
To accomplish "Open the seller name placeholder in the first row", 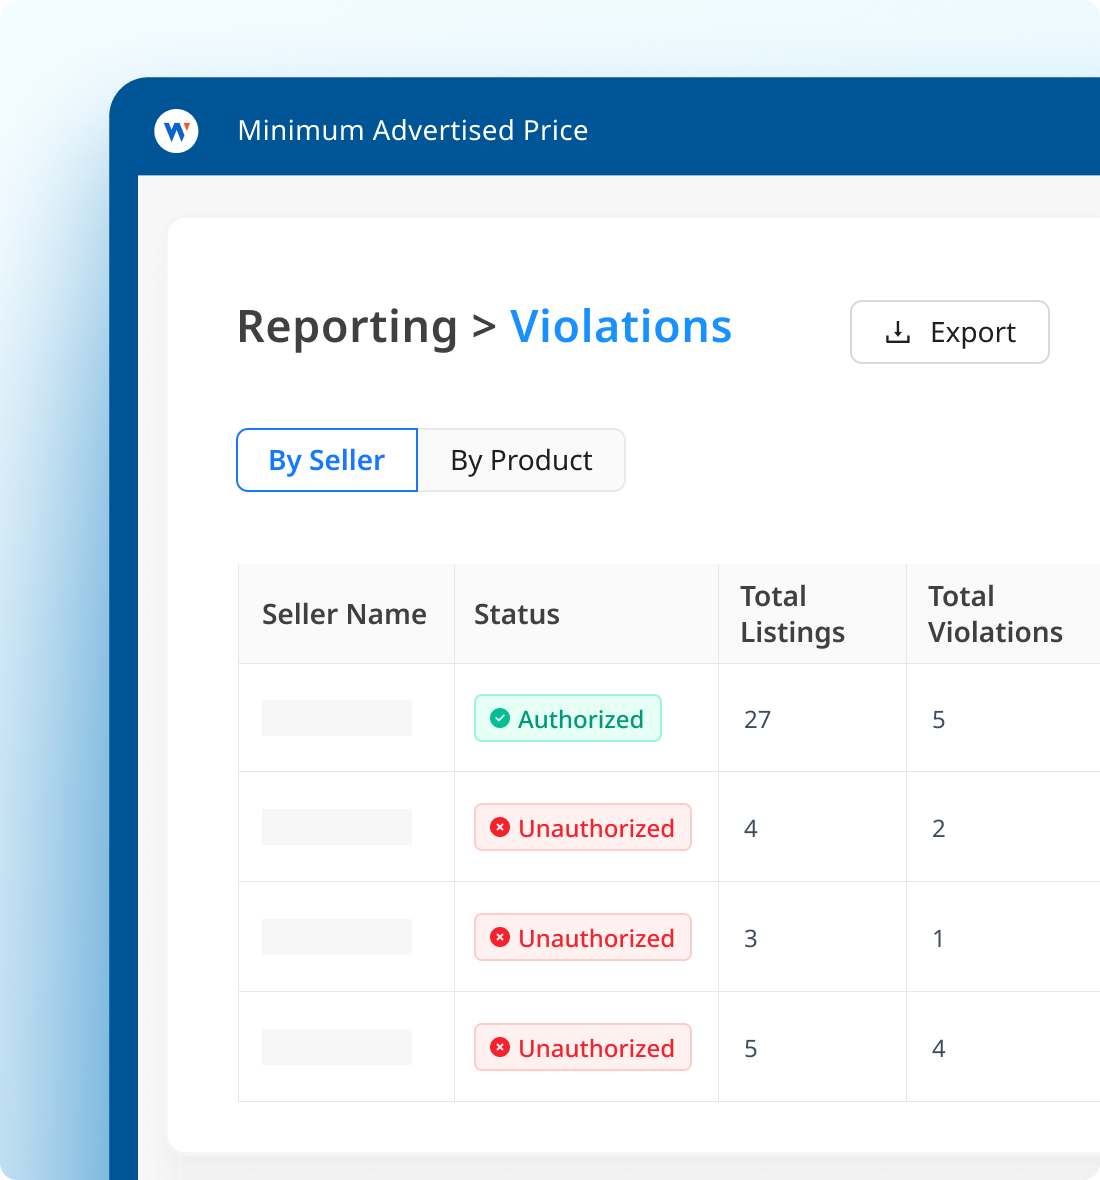I will click(337, 718).
